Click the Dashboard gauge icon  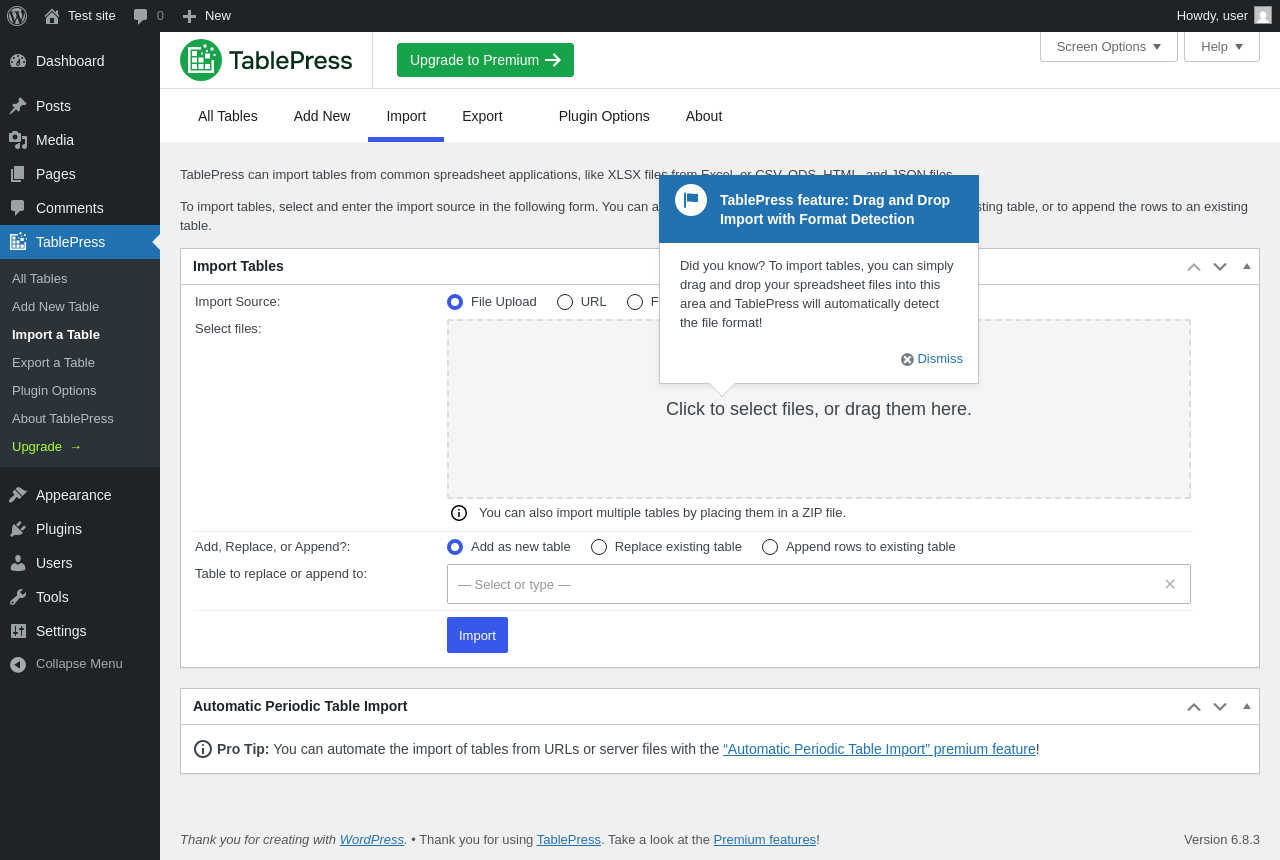click(x=18, y=61)
